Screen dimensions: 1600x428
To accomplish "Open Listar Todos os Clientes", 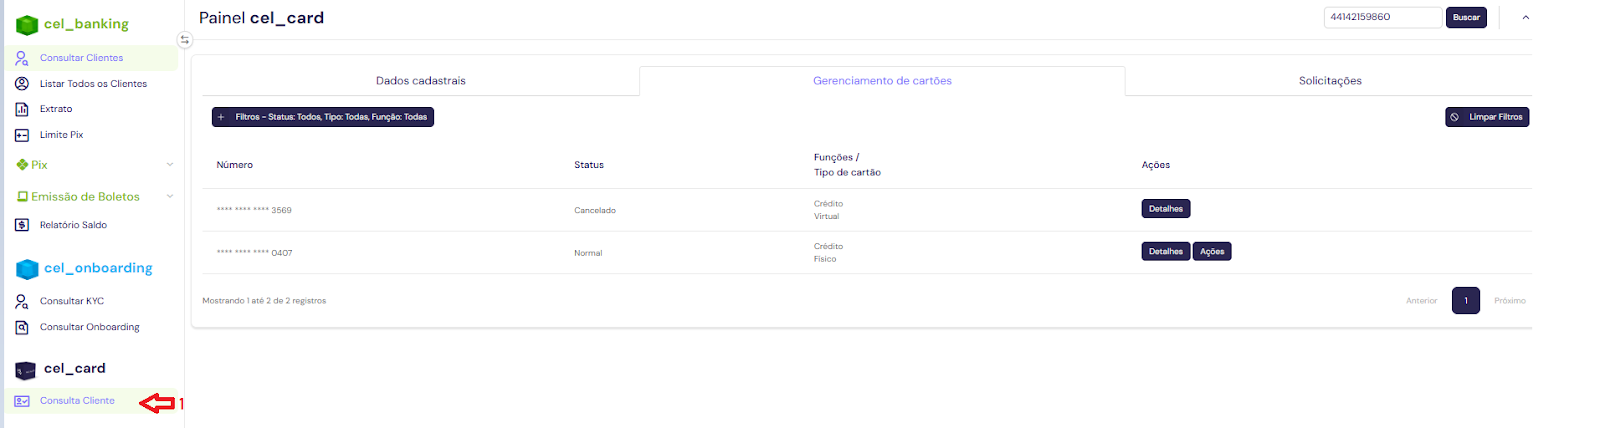I will (93, 84).
